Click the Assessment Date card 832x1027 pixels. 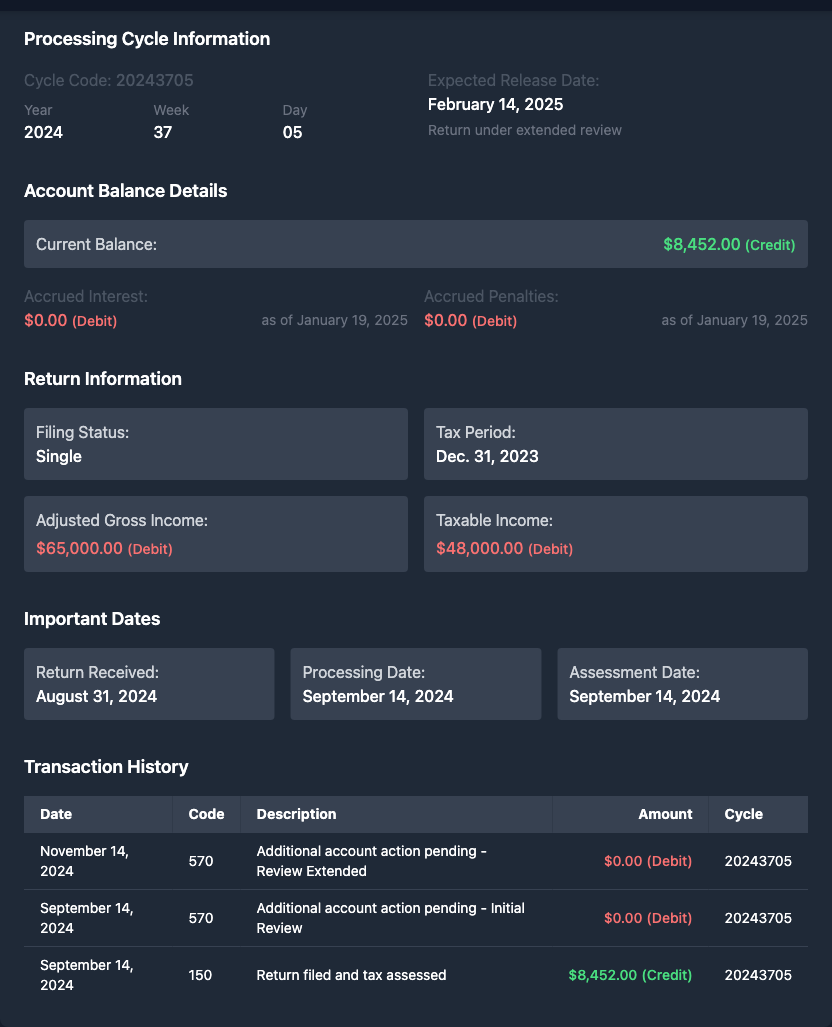682,684
